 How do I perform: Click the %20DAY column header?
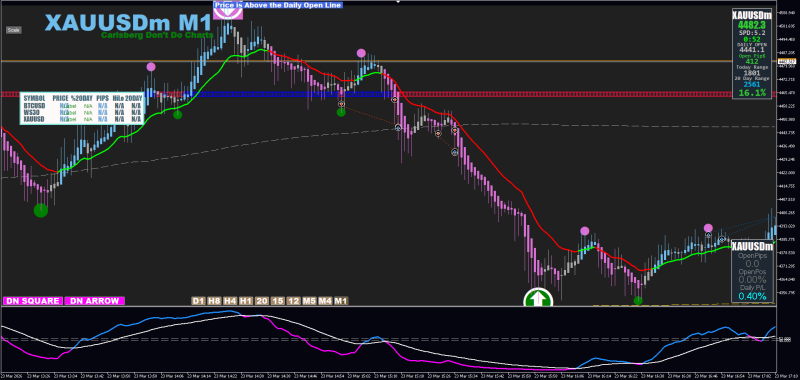(81, 97)
